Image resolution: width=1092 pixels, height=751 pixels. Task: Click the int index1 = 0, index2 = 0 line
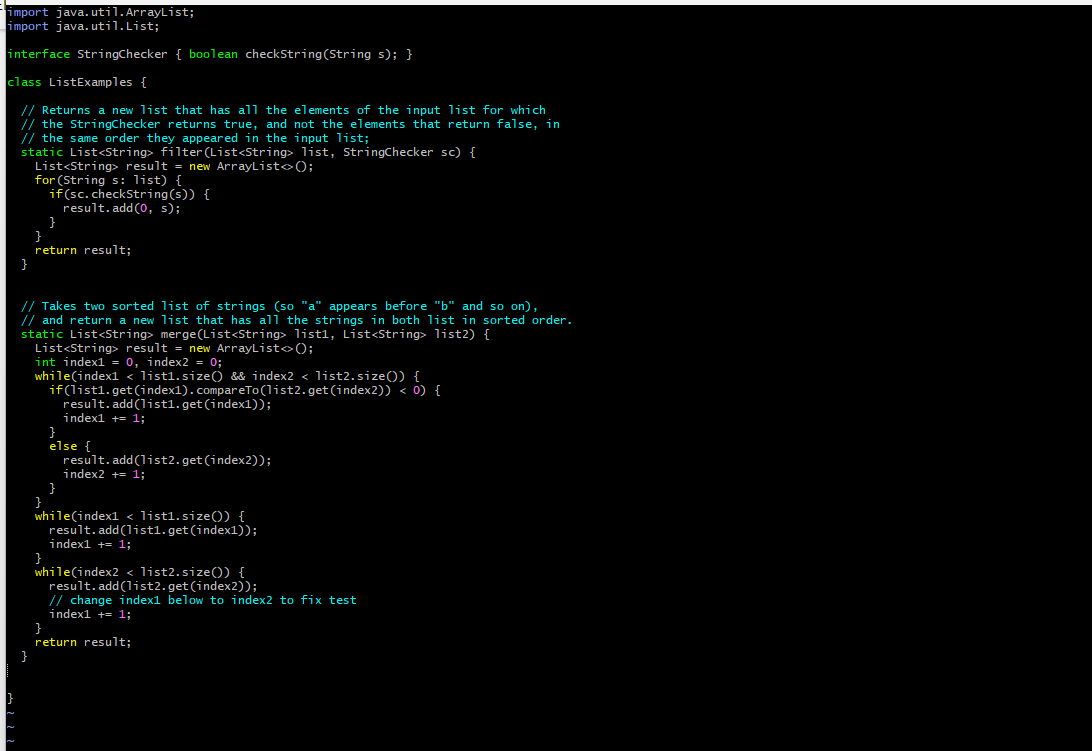coord(128,362)
